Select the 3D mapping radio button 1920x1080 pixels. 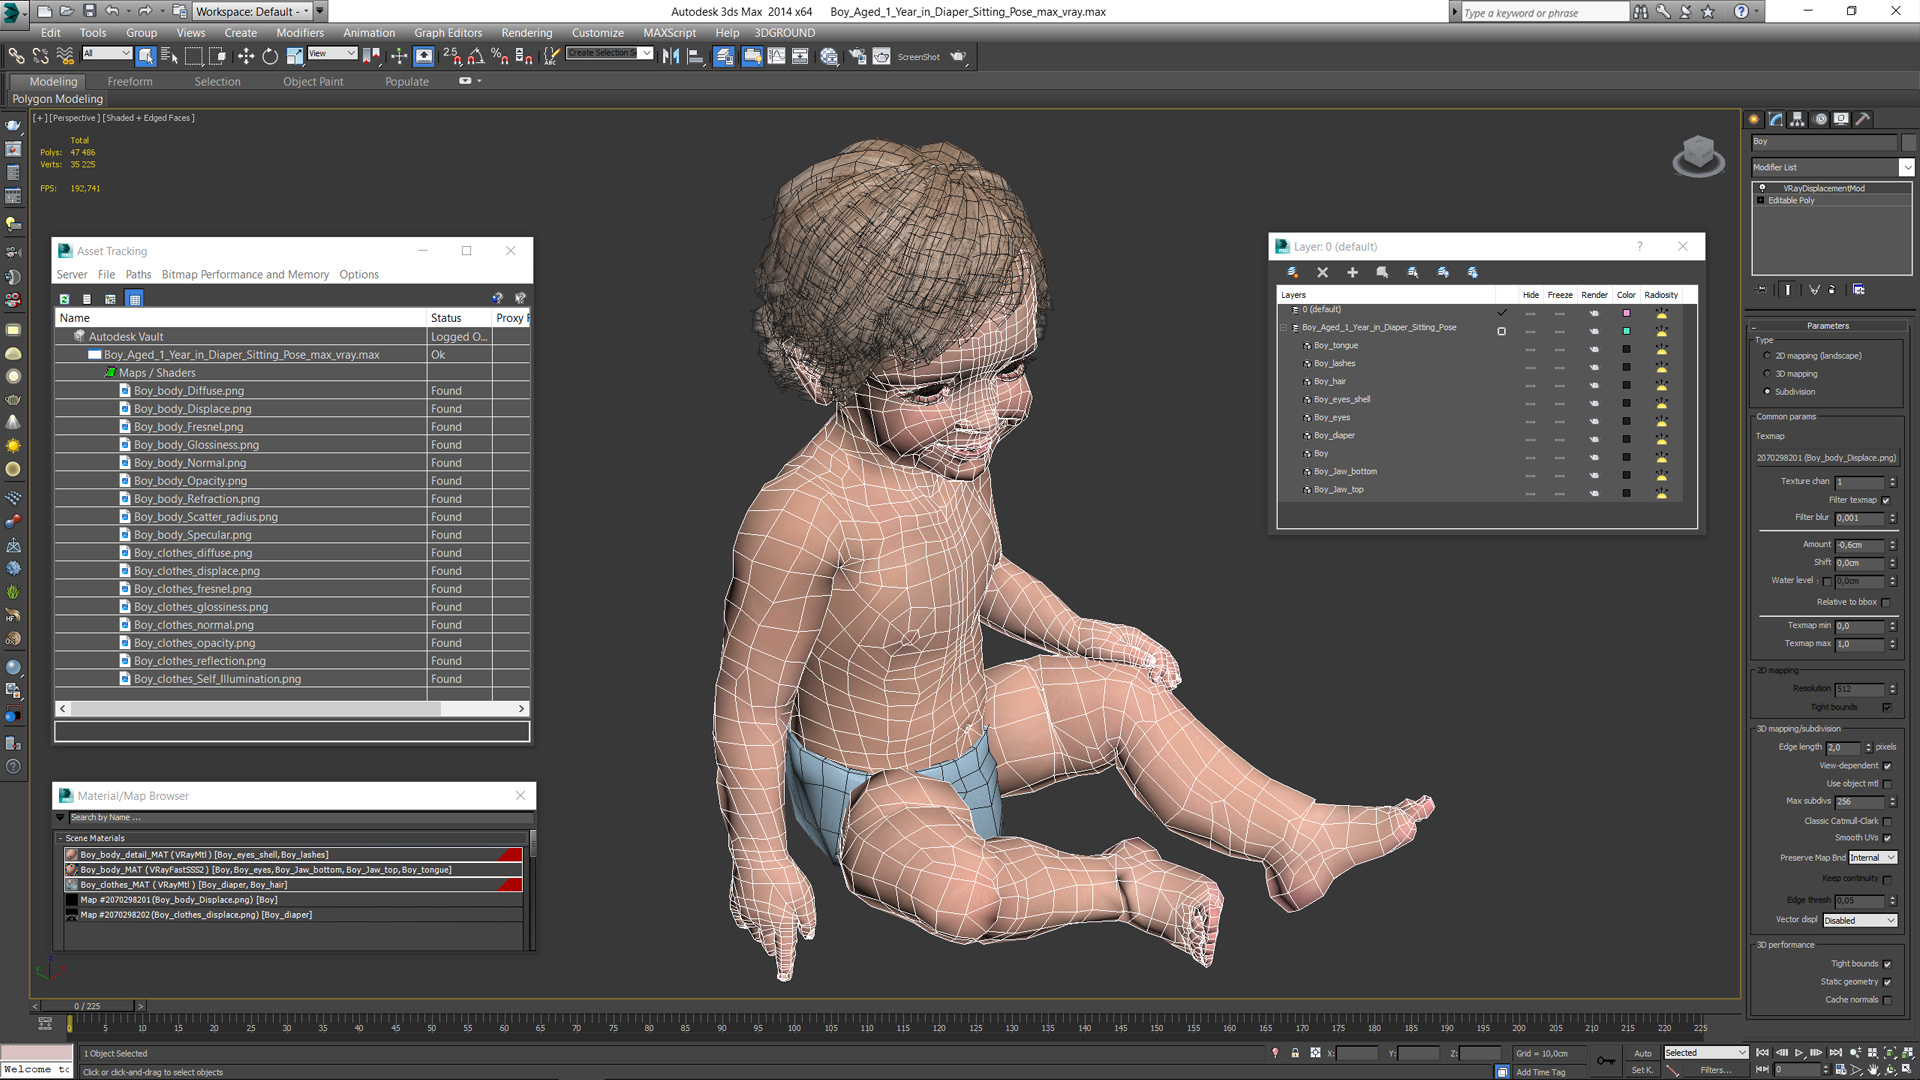coord(1767,374)
